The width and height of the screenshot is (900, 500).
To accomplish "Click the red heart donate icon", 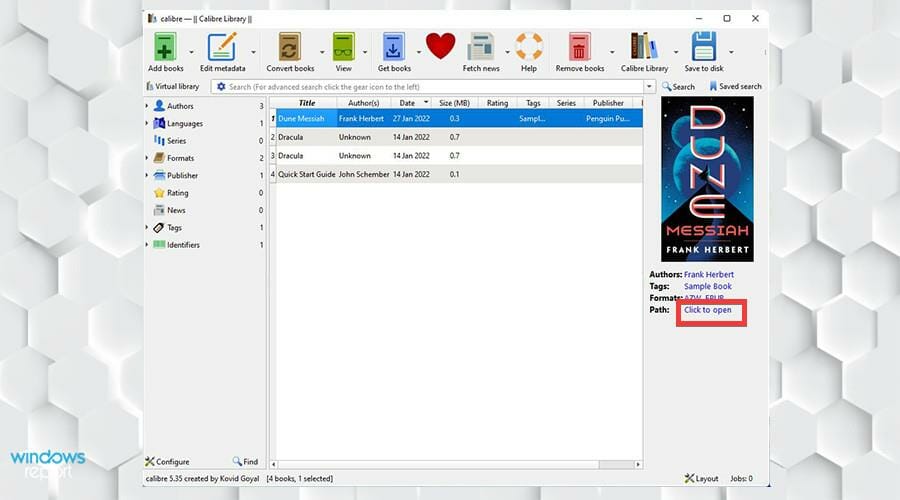I will click(x=441, y=46).
